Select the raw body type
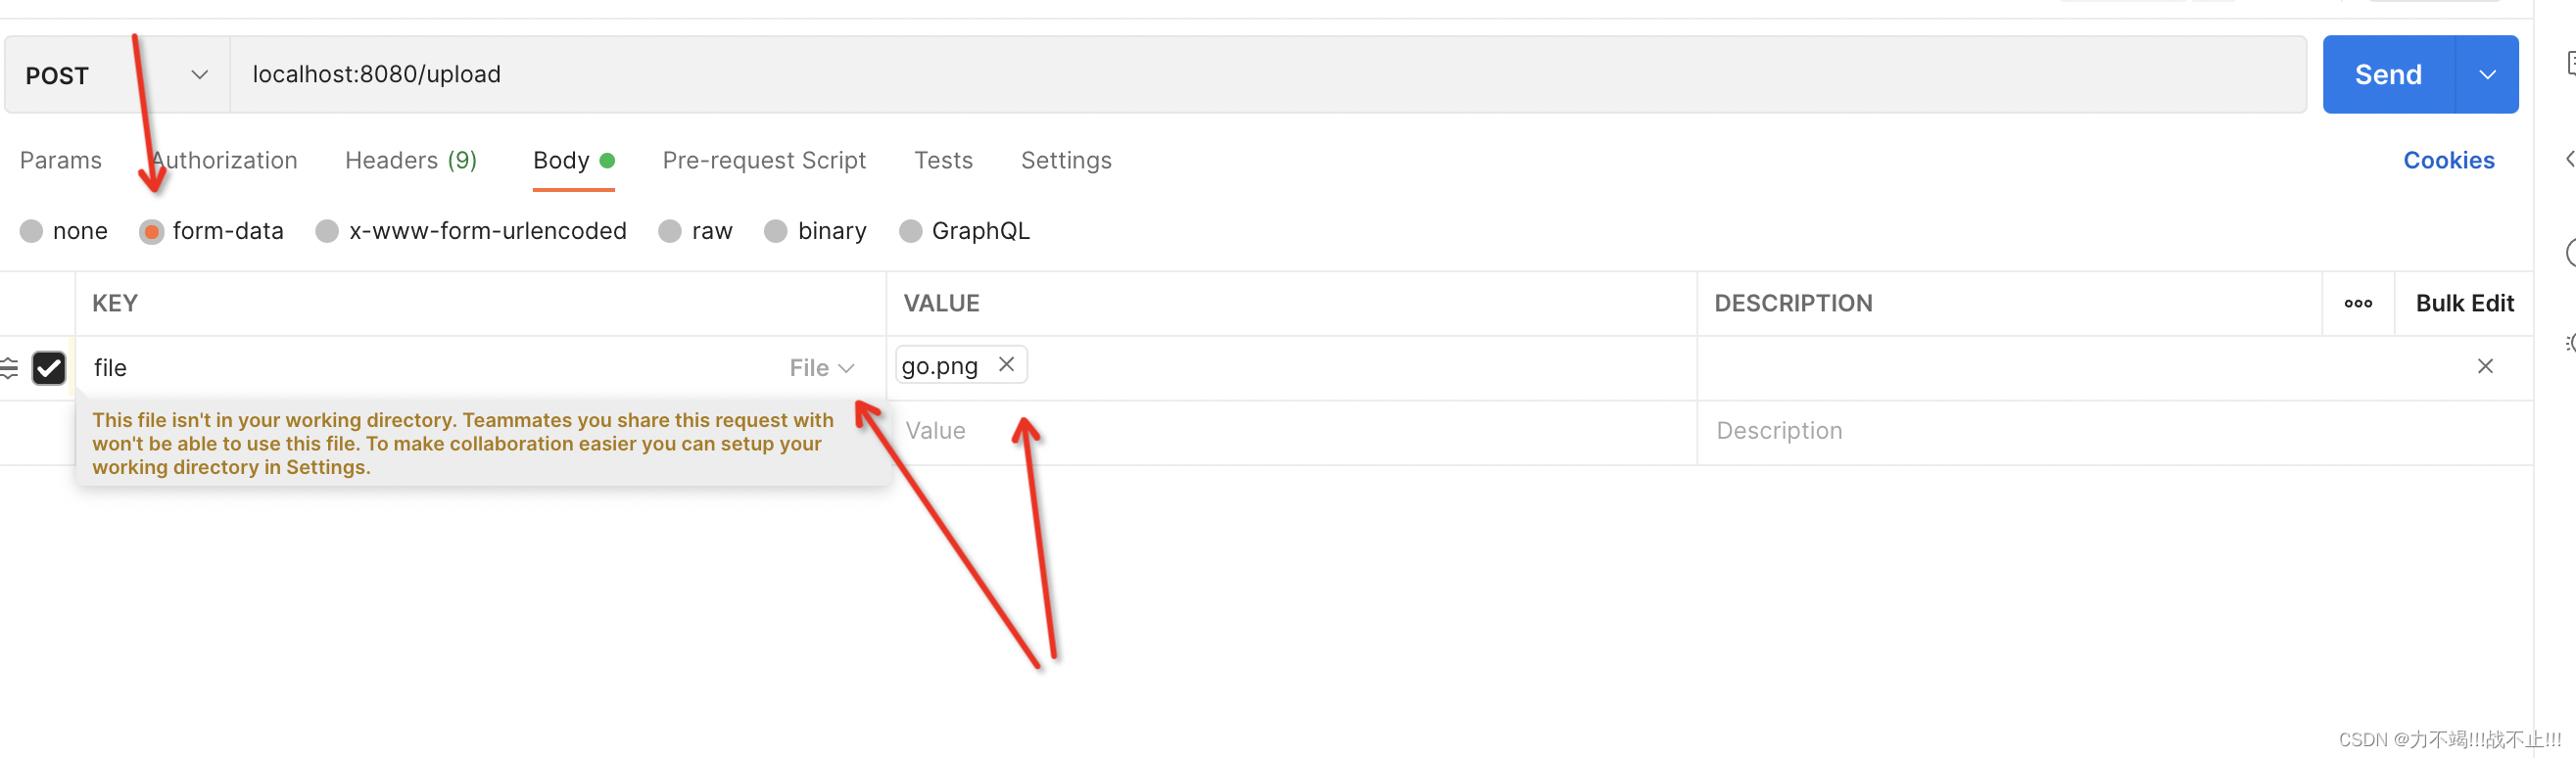The image size is (2576, 758). pyautogui.click(x=670, y=232)
